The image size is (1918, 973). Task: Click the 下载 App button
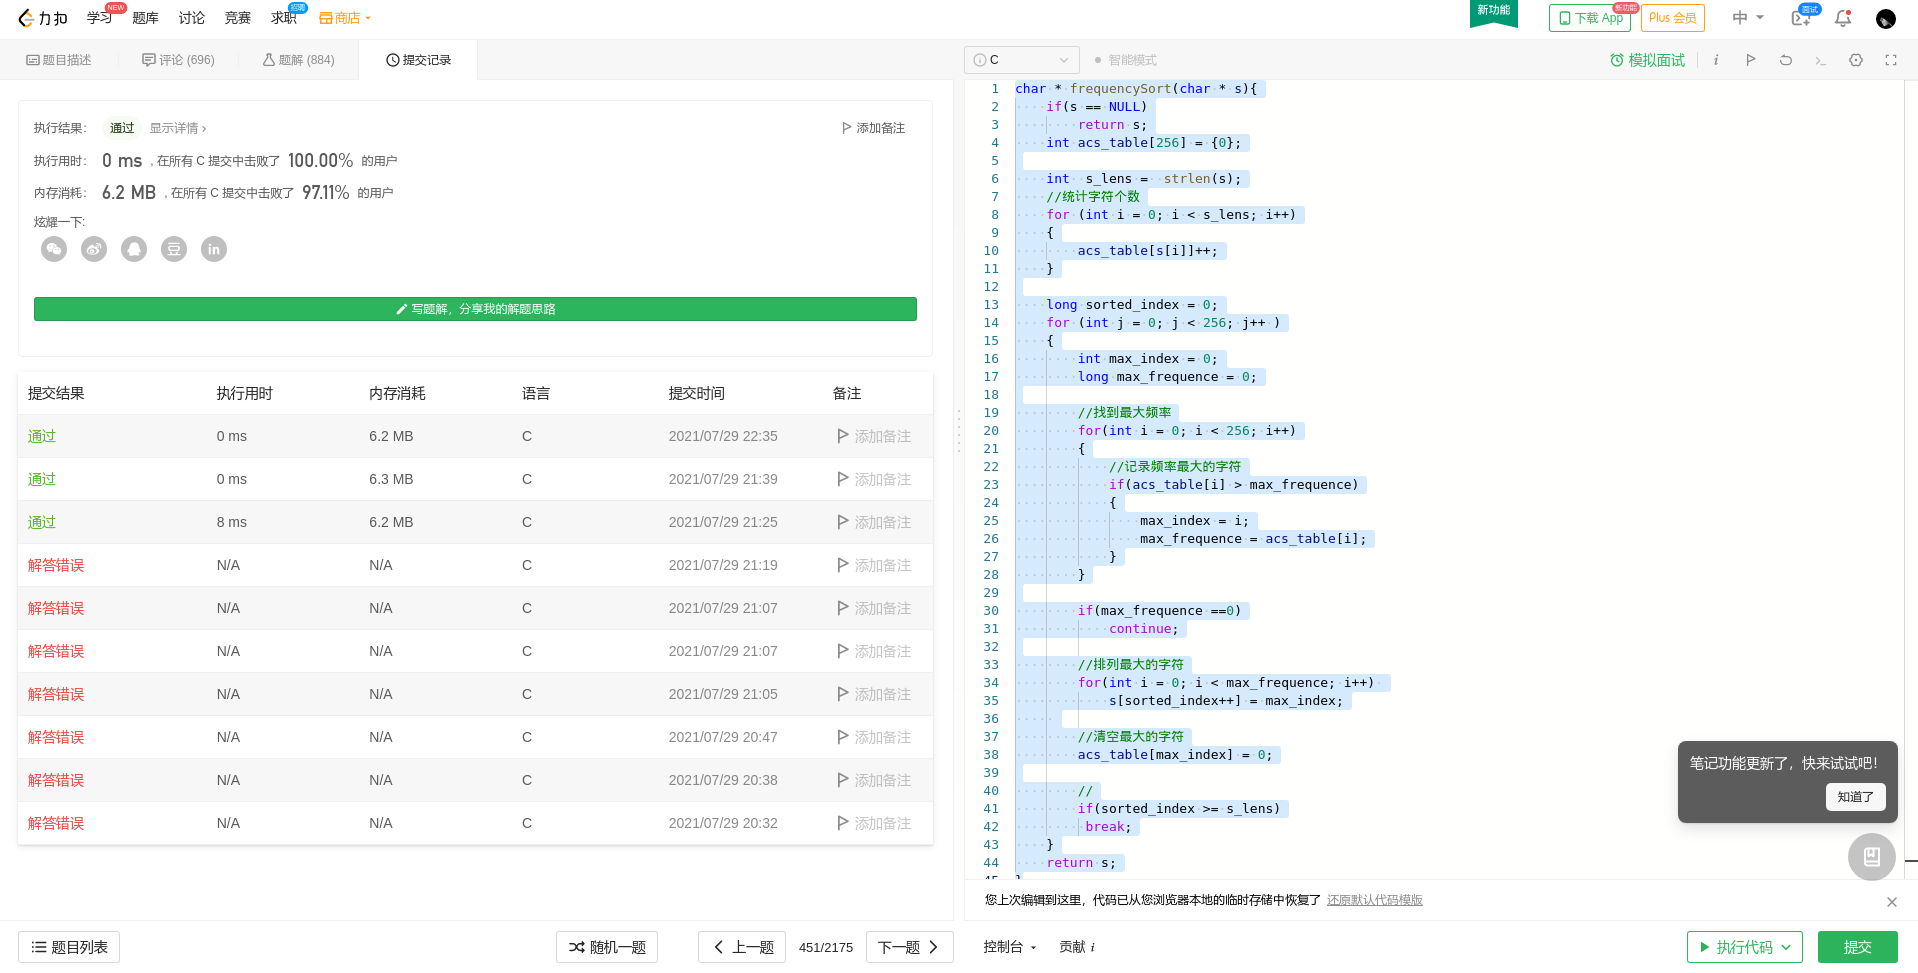click(1591, 18)
